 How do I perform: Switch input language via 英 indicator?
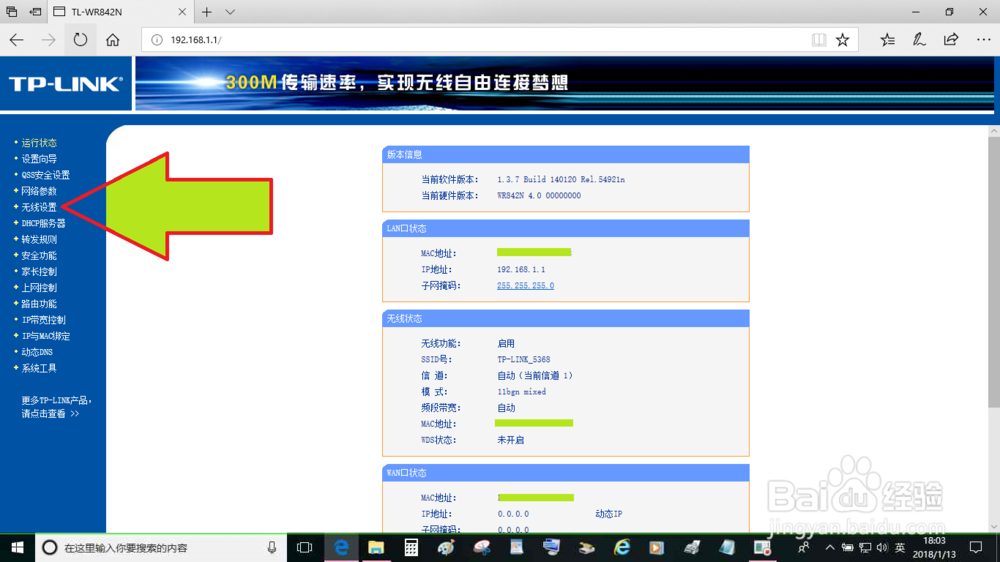point(900,548)
